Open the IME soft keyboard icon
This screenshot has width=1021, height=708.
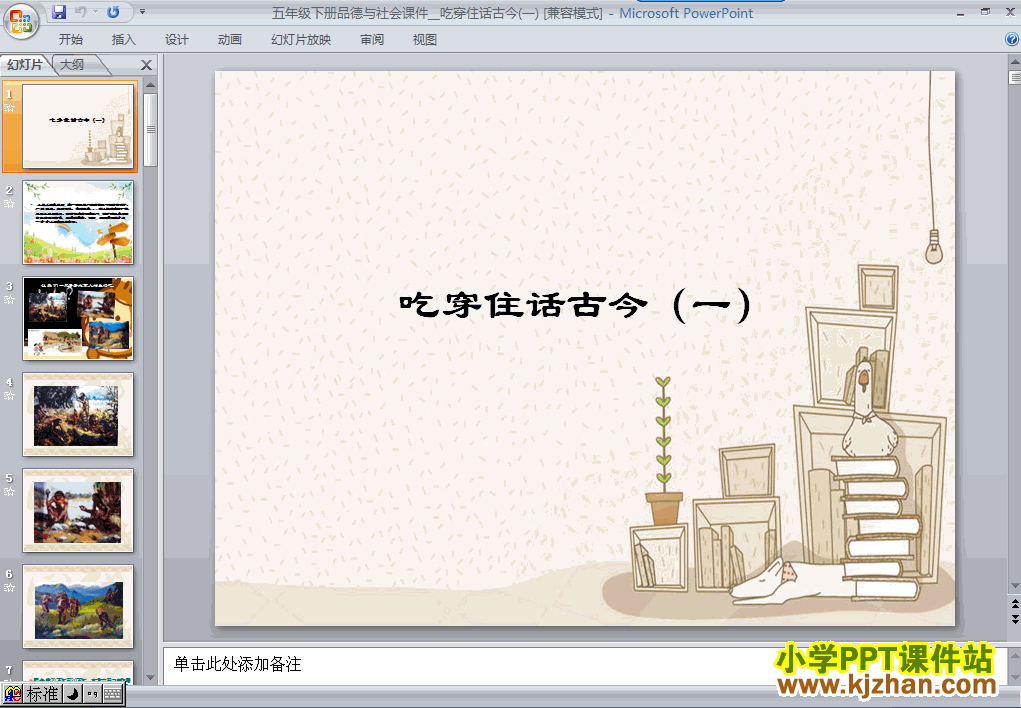(x=113, y=694)
